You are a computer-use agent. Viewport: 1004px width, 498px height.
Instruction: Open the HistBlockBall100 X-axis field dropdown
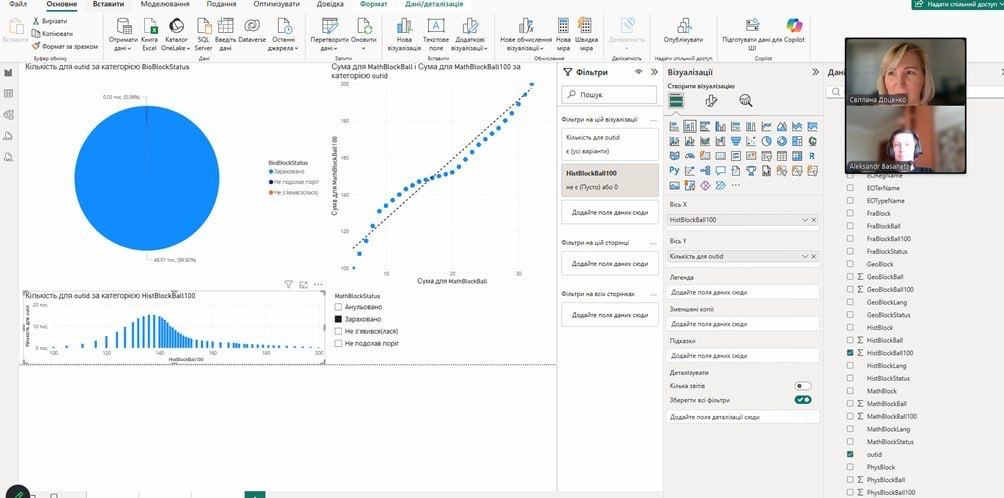805,219
